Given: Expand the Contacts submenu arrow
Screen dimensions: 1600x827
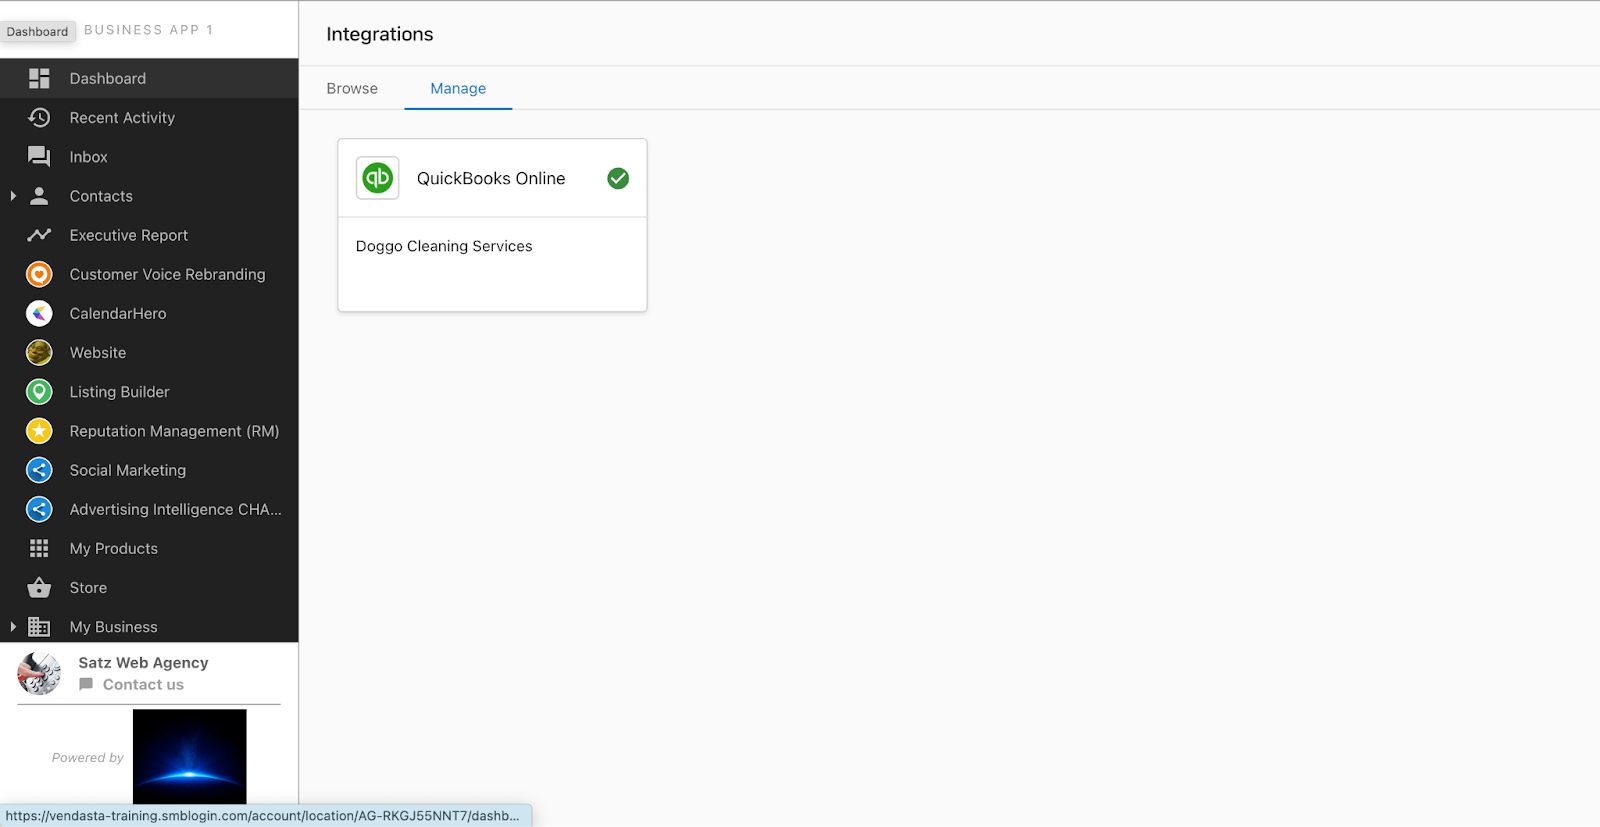Looking at the screenshot, I should (13, 196).
